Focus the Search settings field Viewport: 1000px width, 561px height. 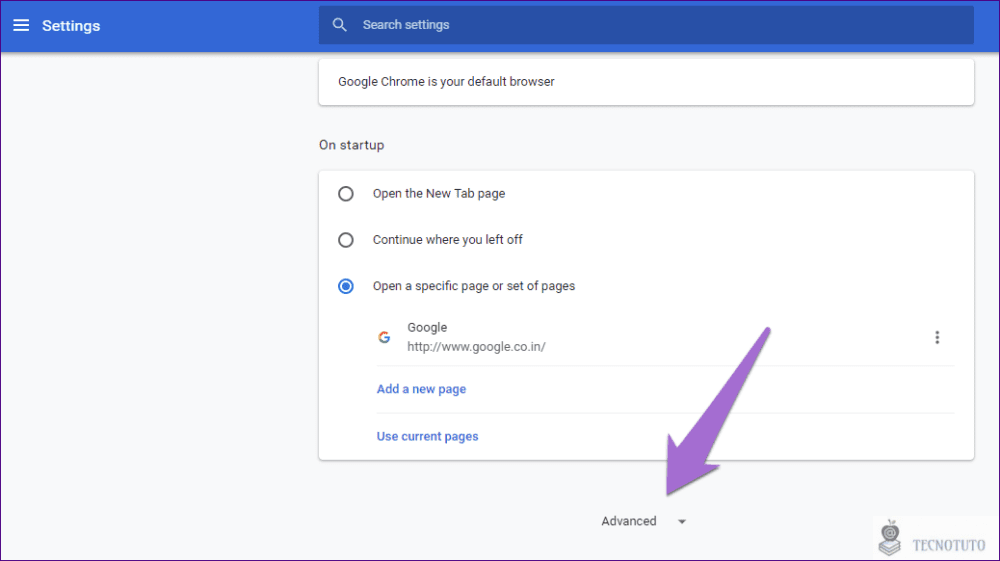[x=646, y=25]
